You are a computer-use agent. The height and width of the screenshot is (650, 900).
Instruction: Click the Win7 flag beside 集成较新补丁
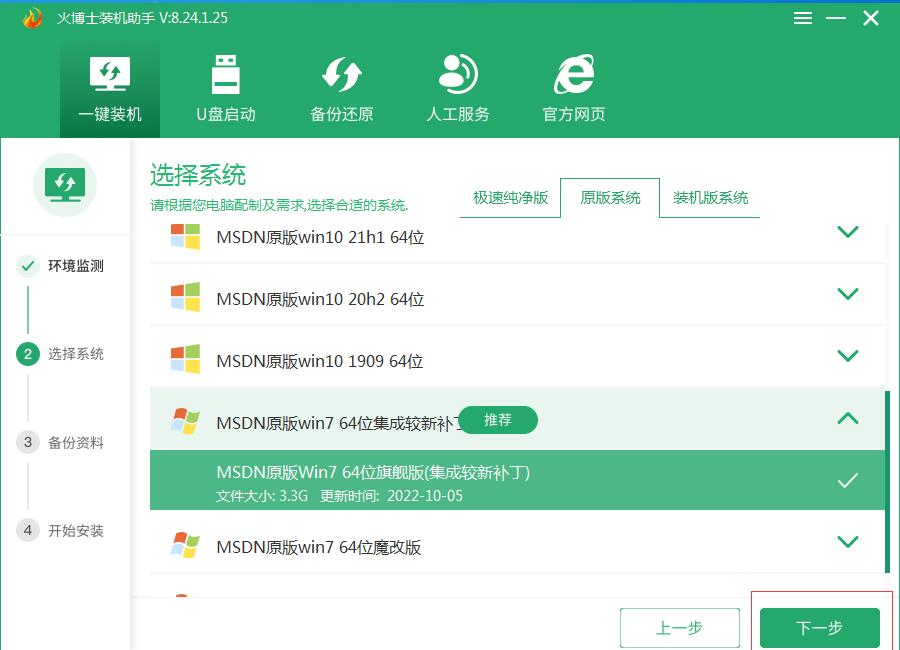(185, 421)
